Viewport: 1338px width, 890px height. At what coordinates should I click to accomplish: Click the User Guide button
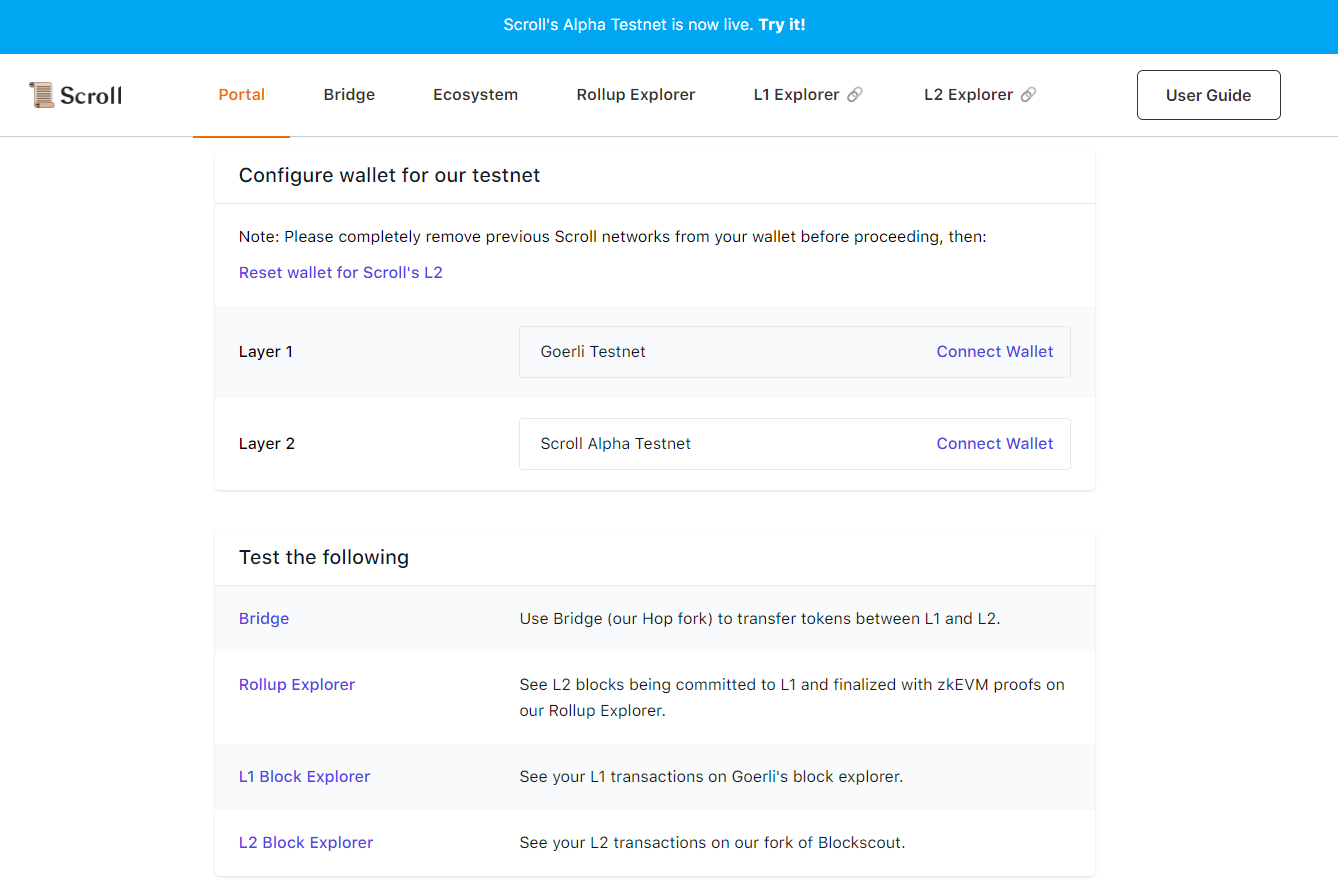pos(1209,95)
